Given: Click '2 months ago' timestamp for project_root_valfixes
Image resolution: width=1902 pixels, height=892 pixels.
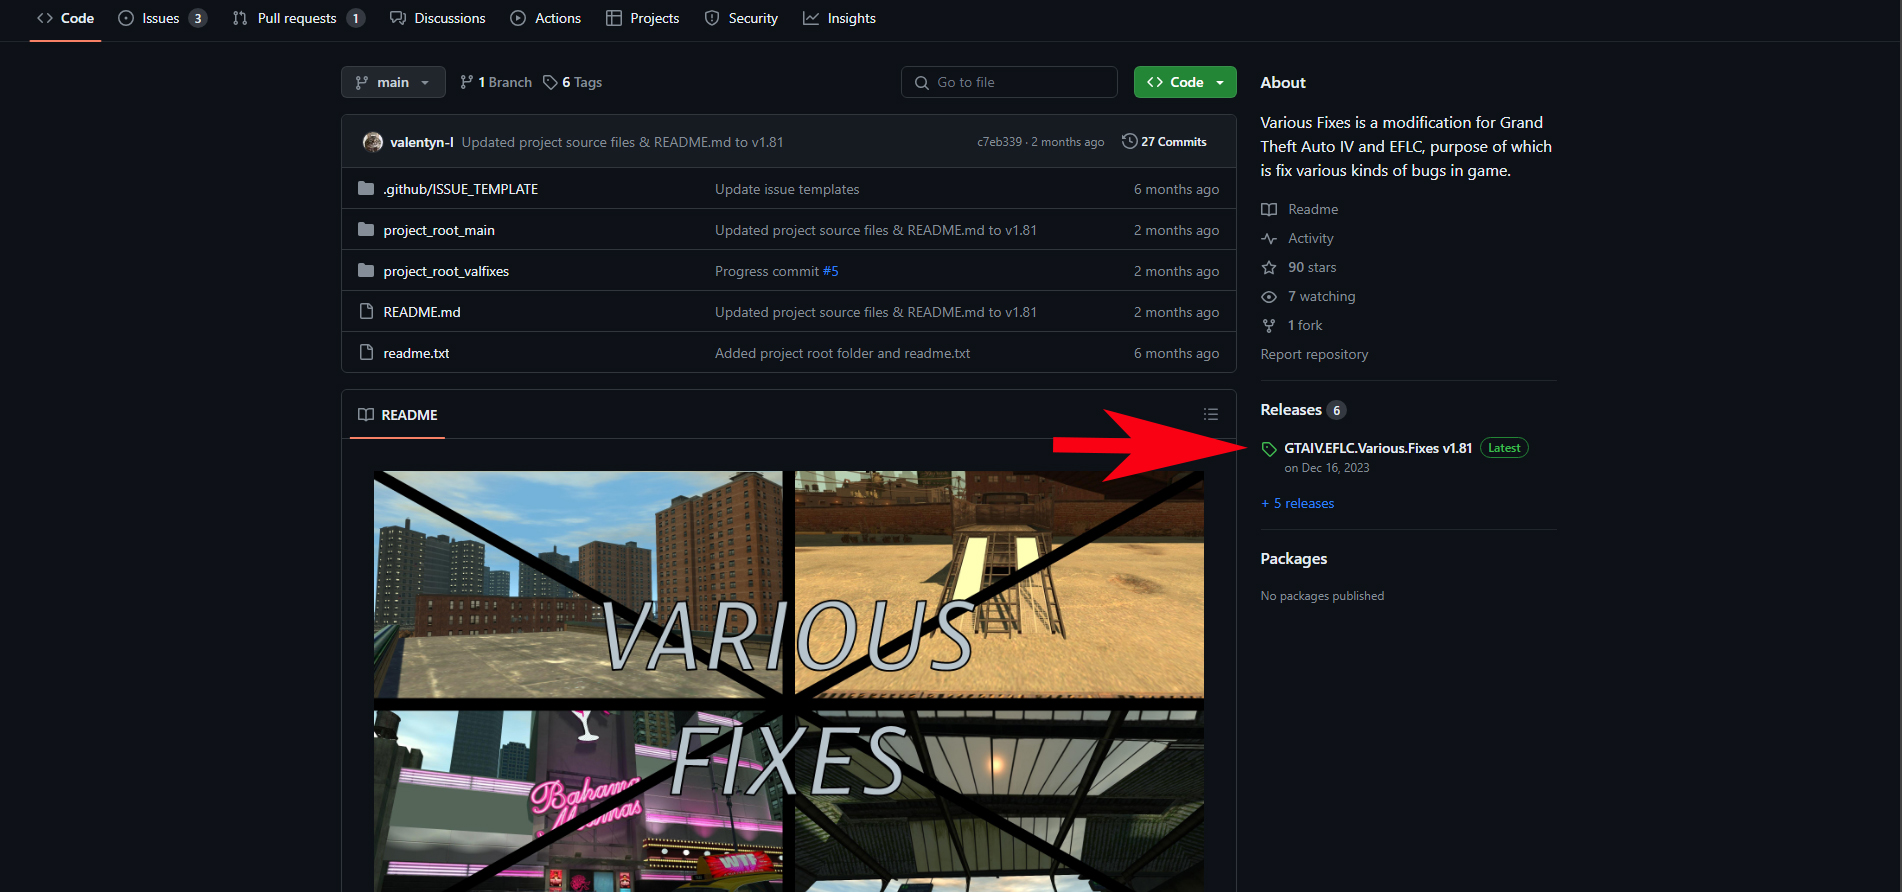Looking at the screenshot, I should 1176,271.
